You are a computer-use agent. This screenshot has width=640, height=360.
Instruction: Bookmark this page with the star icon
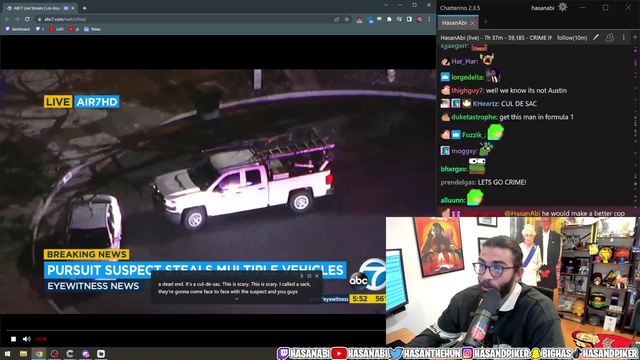pyautogui.click(x=347, y=19)
